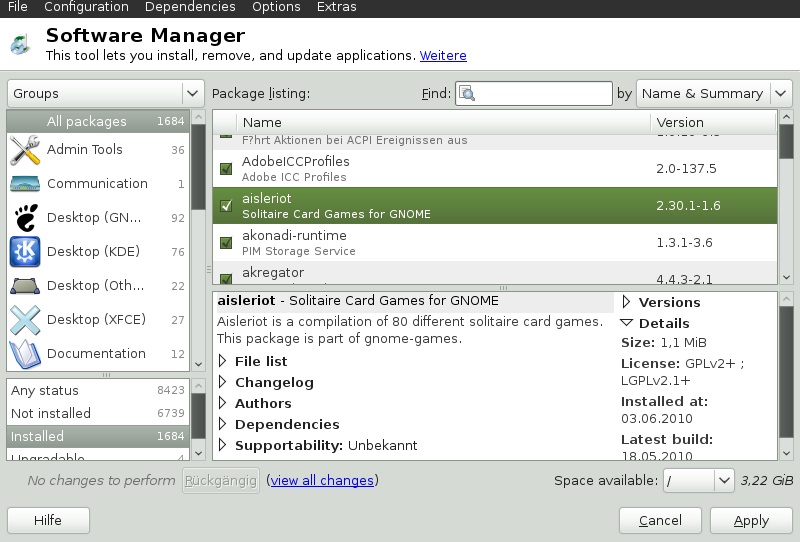Screen dimensions: 800x542
Task: Click the Admin Tools wrench icon
Action: click(x=24, y=150)
